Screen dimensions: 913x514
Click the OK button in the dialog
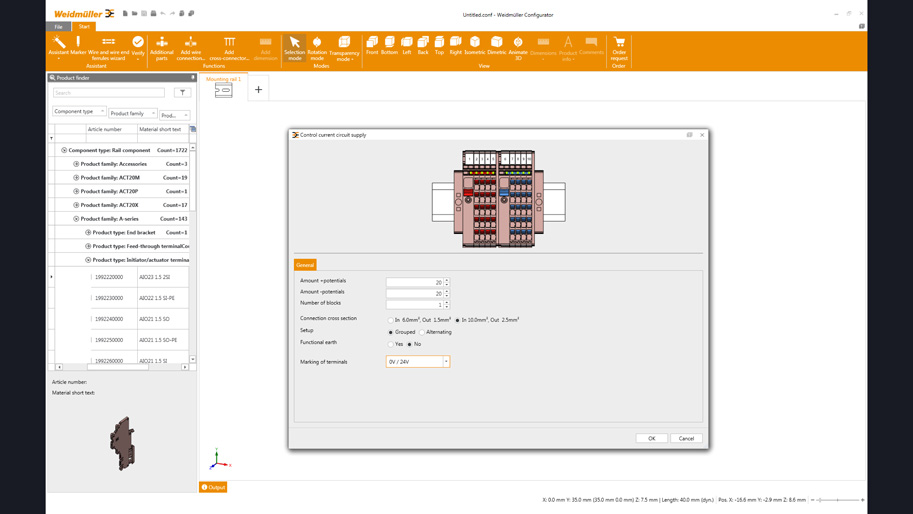(x=651, y=438)
